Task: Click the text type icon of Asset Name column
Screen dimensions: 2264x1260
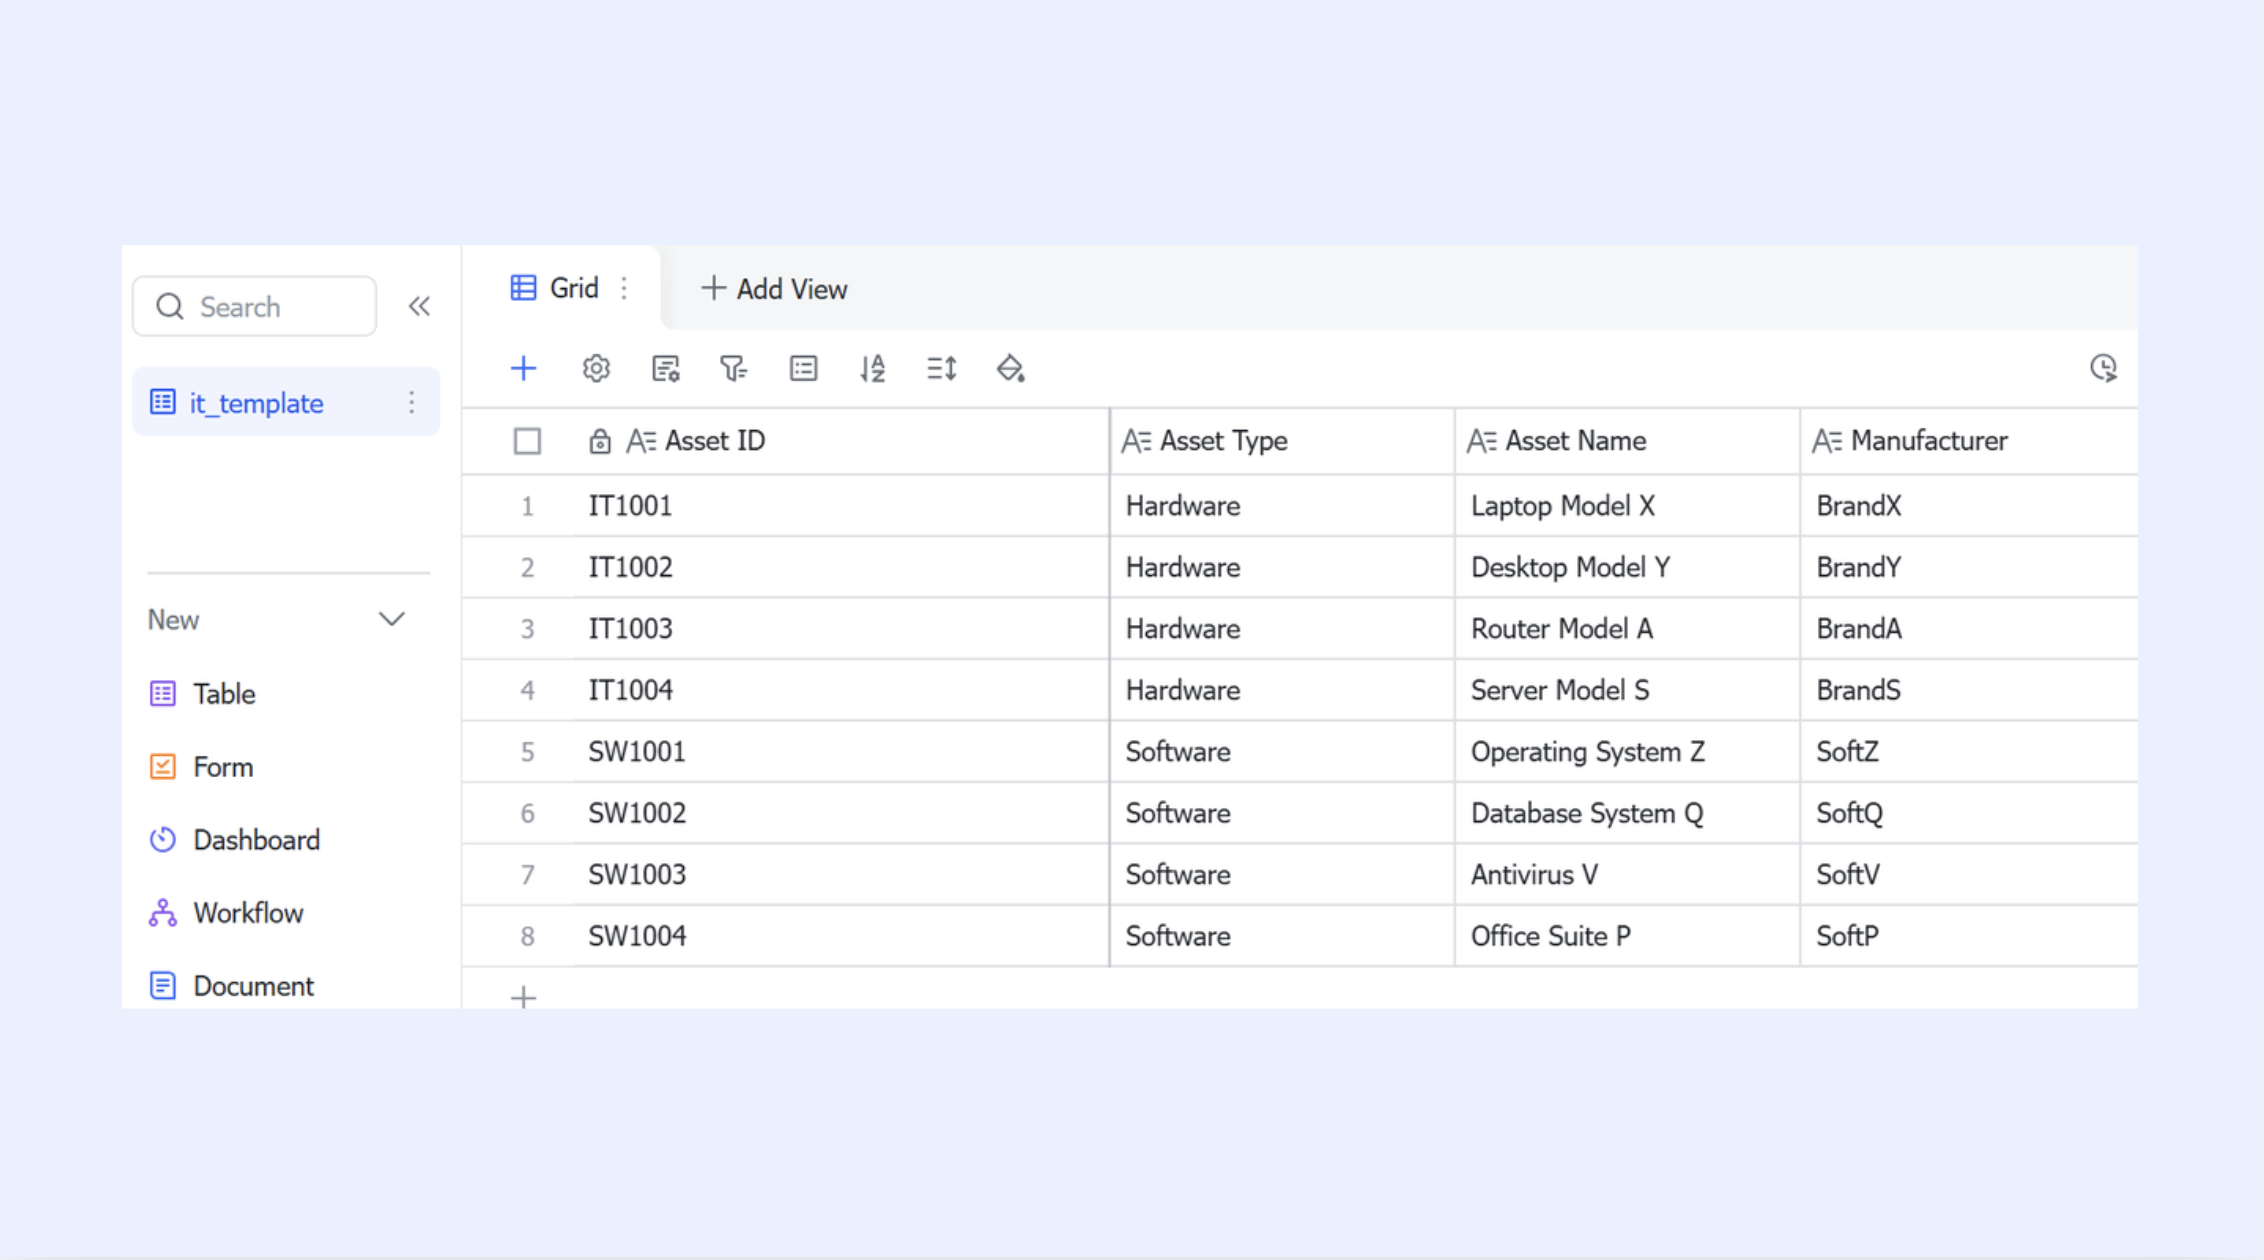Action: click(x=1481, y=441)
